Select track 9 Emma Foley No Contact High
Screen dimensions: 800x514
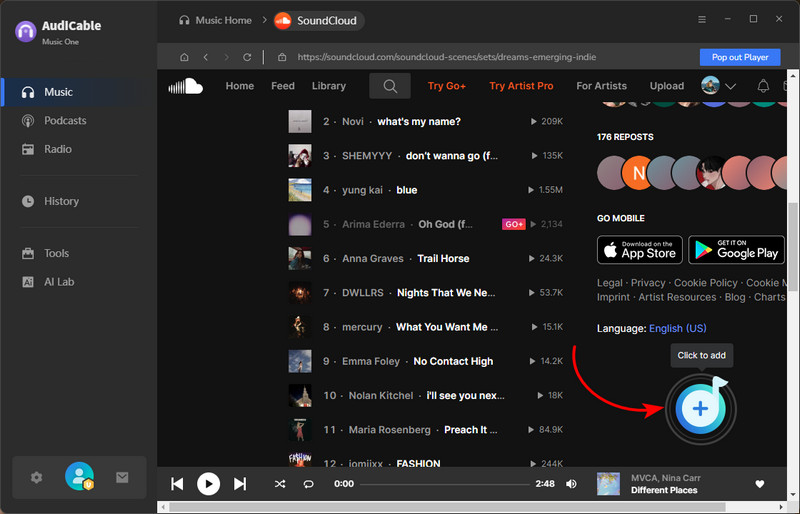(426, 361)
